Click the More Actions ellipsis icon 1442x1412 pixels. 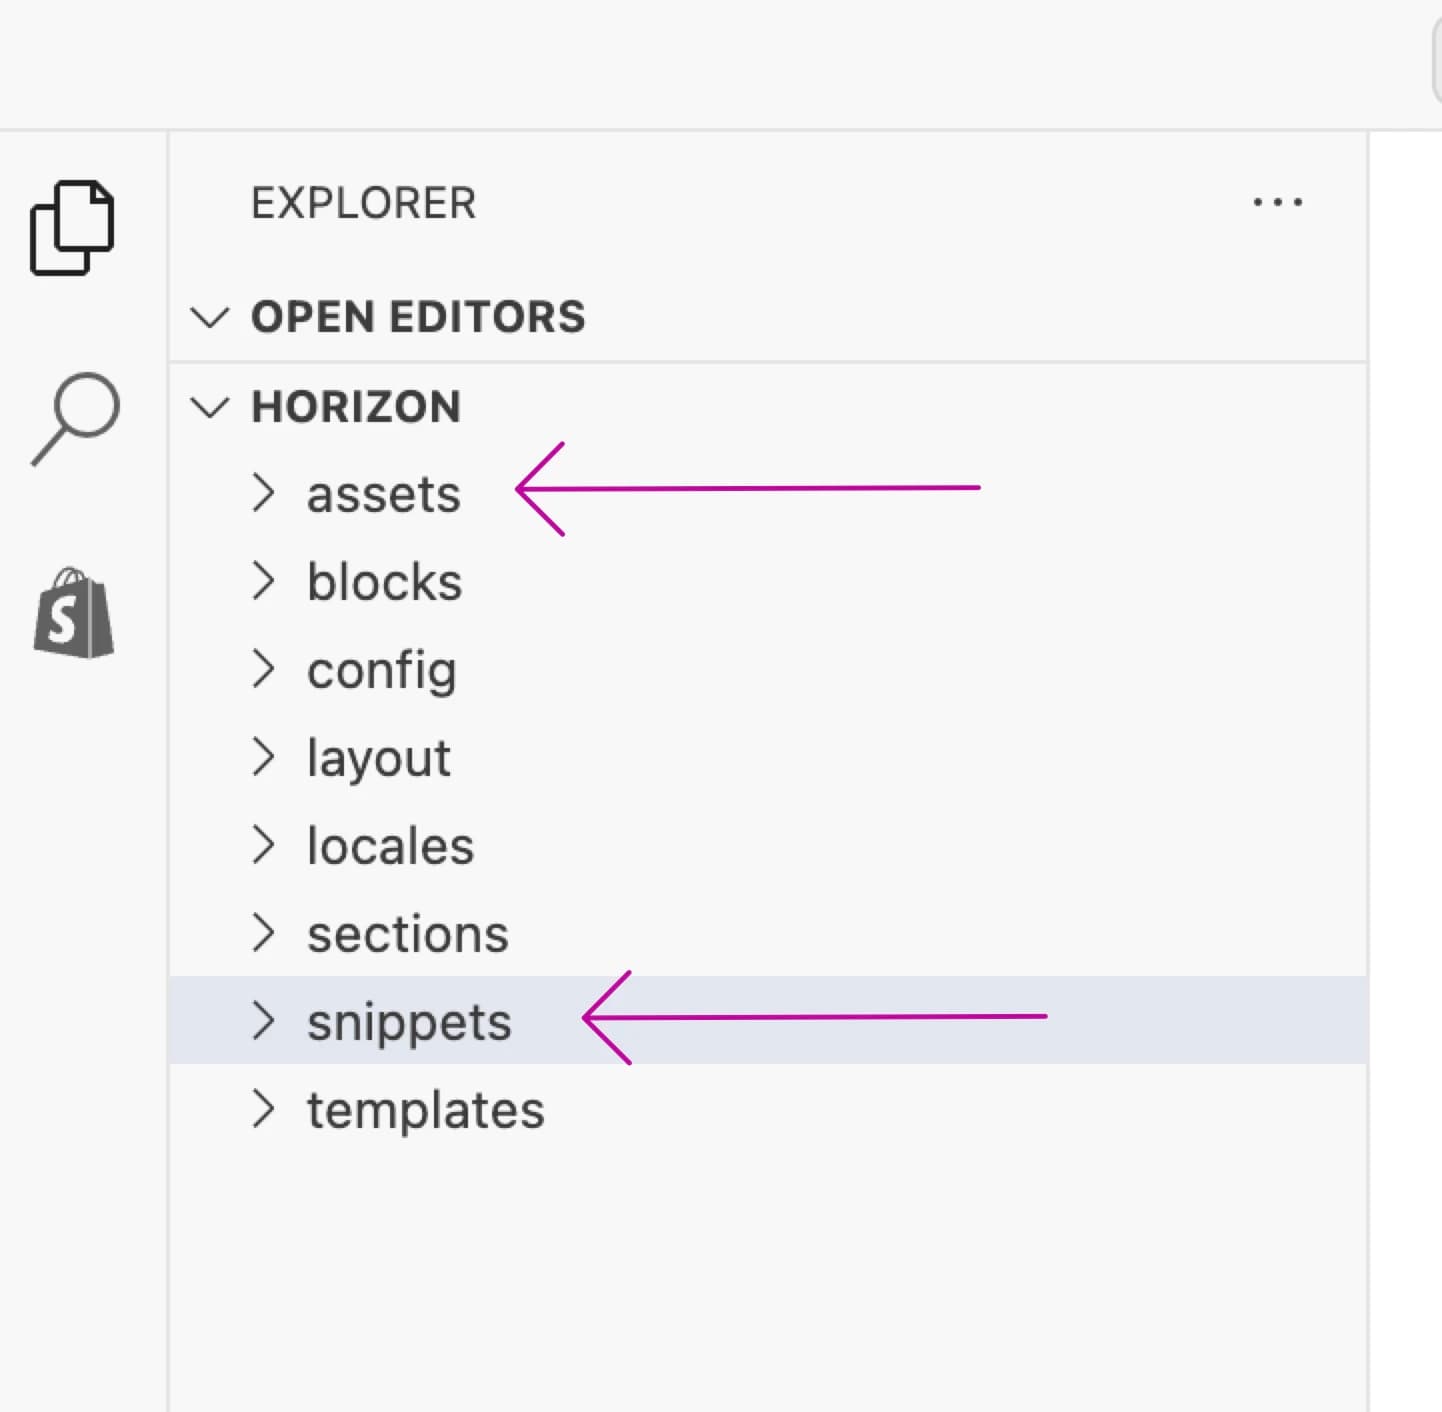pos(1278,202)
